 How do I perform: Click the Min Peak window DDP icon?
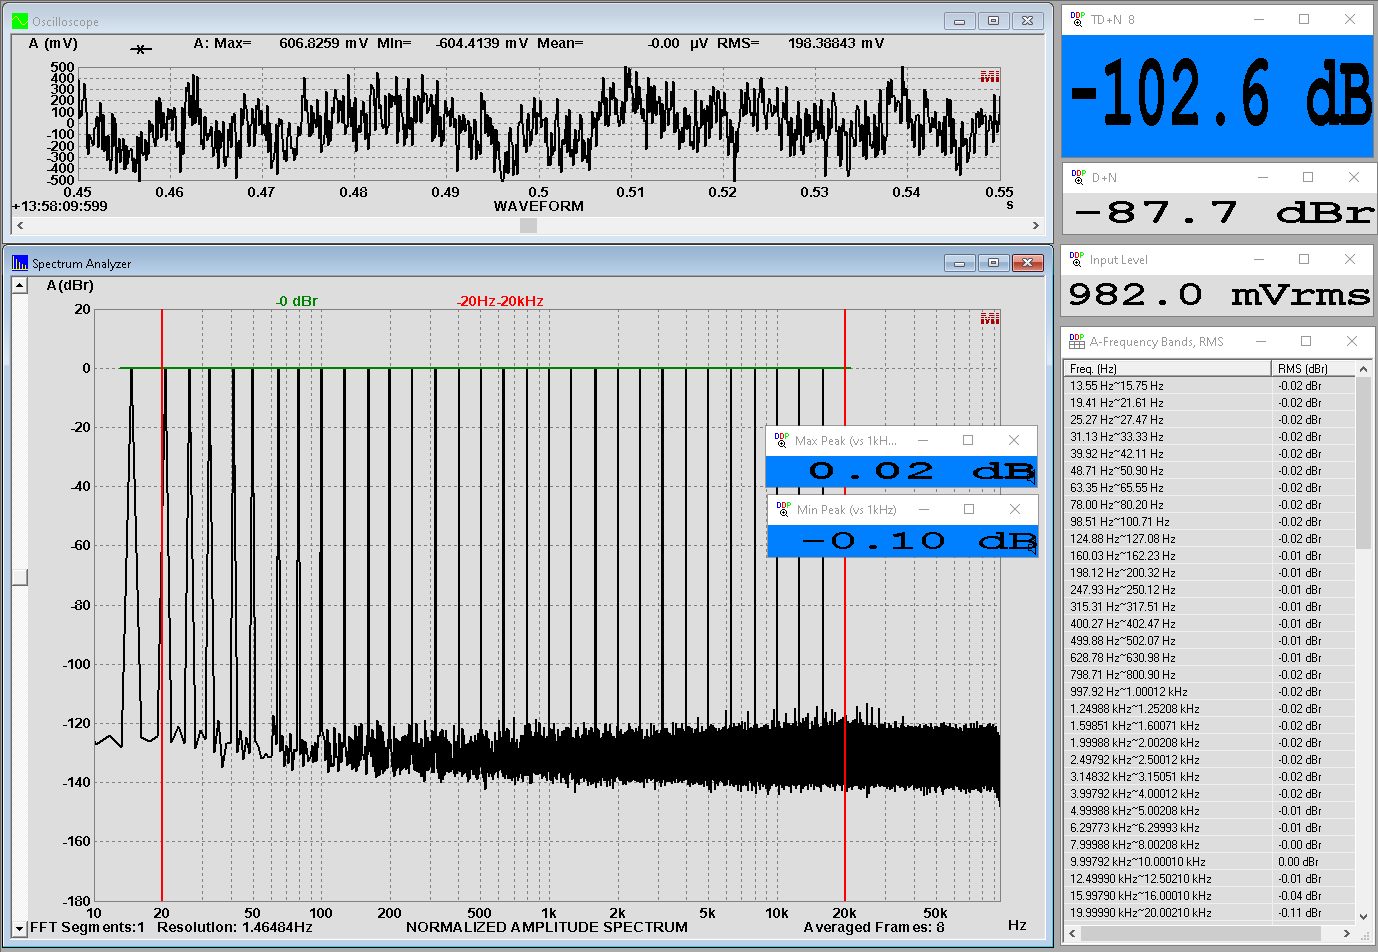point(783,509)
